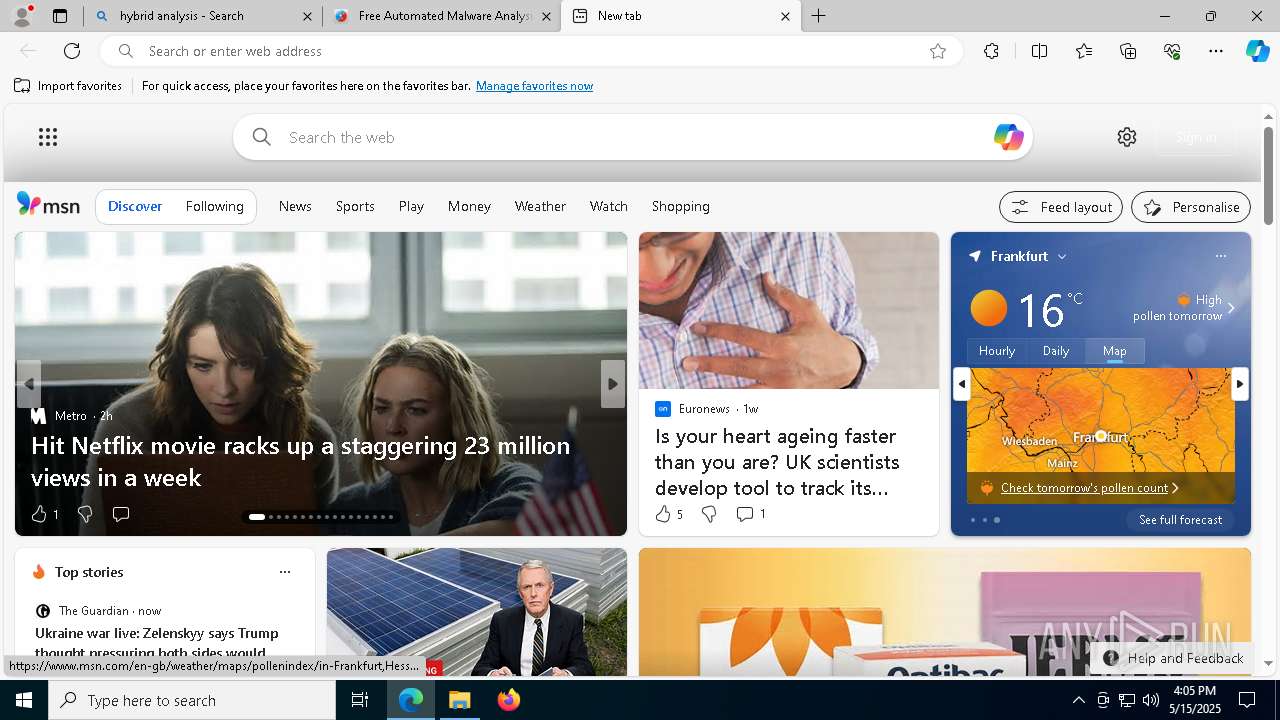Open Copilot icon in web search box
Image resolution: width=1280 pixels, height=720 pixels.
[1008, 137]
